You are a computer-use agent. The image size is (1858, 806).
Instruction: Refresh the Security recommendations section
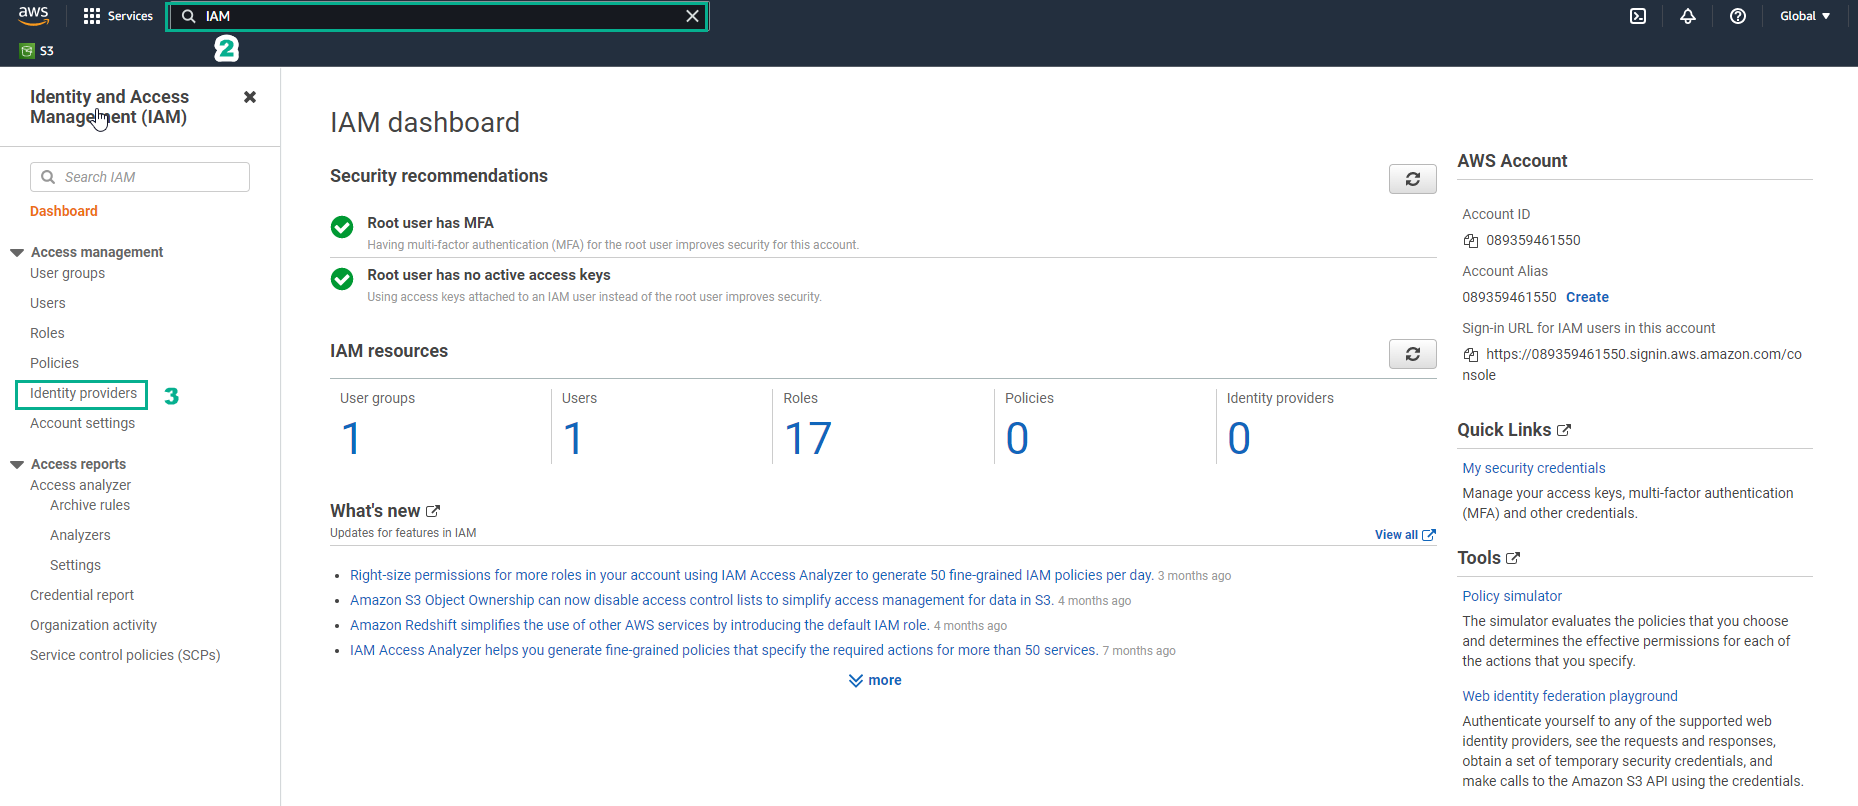click(x=1412, y=179)
